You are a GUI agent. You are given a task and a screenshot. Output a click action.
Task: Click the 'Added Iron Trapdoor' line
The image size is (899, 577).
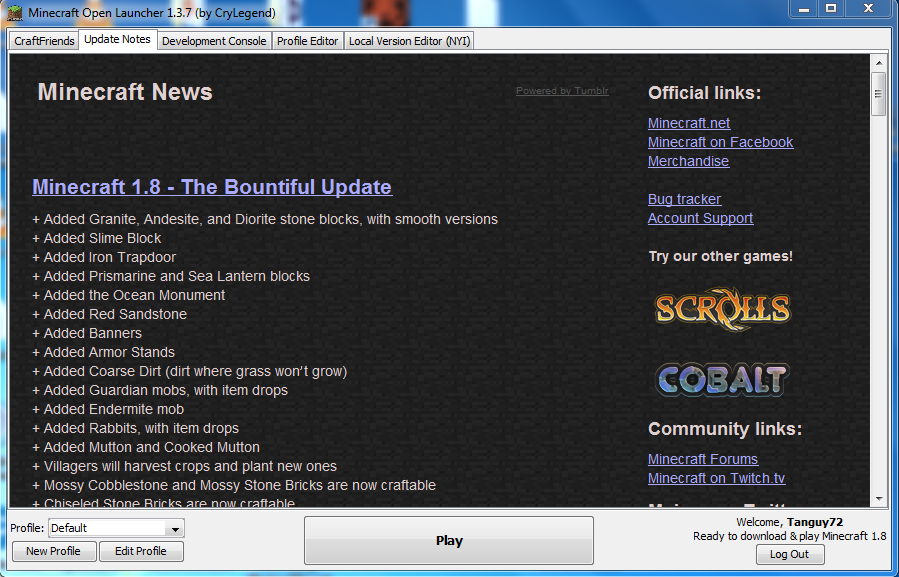point(104,257)
